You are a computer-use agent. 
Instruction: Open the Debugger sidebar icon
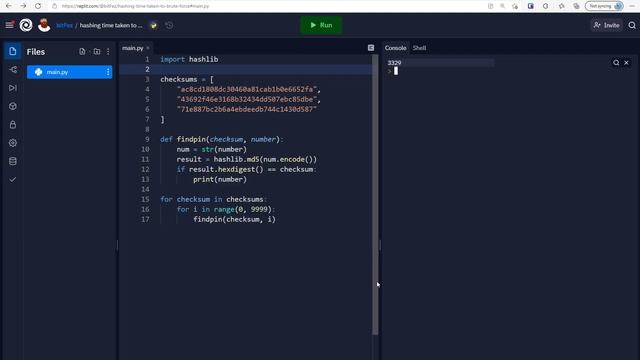point(13,88)
